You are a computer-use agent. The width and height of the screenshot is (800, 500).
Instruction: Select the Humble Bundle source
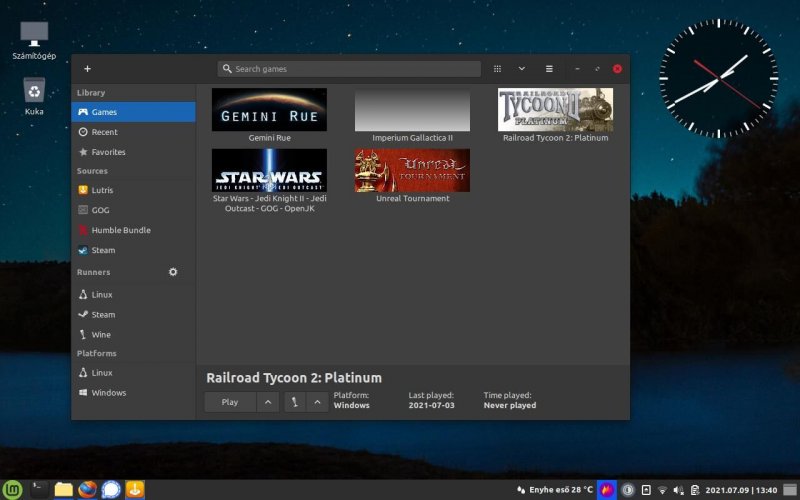pyautogui.click(x=133, y=230)
